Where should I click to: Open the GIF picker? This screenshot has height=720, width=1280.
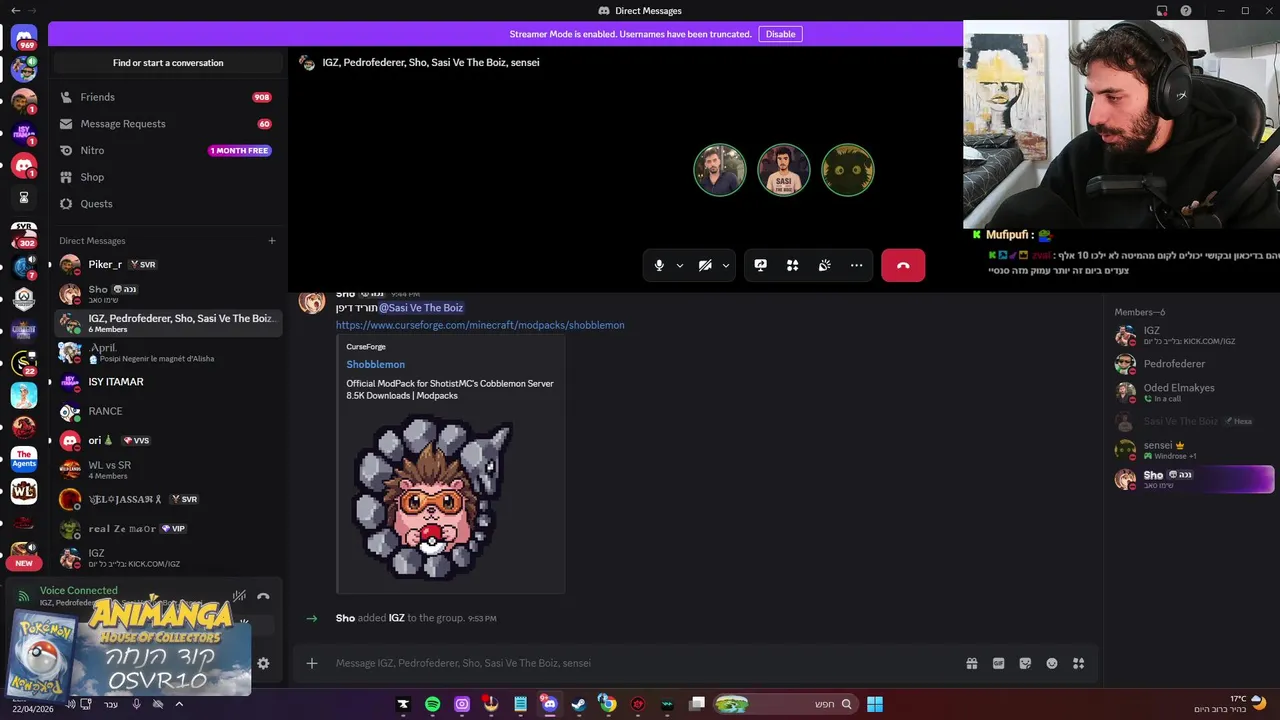998,663
